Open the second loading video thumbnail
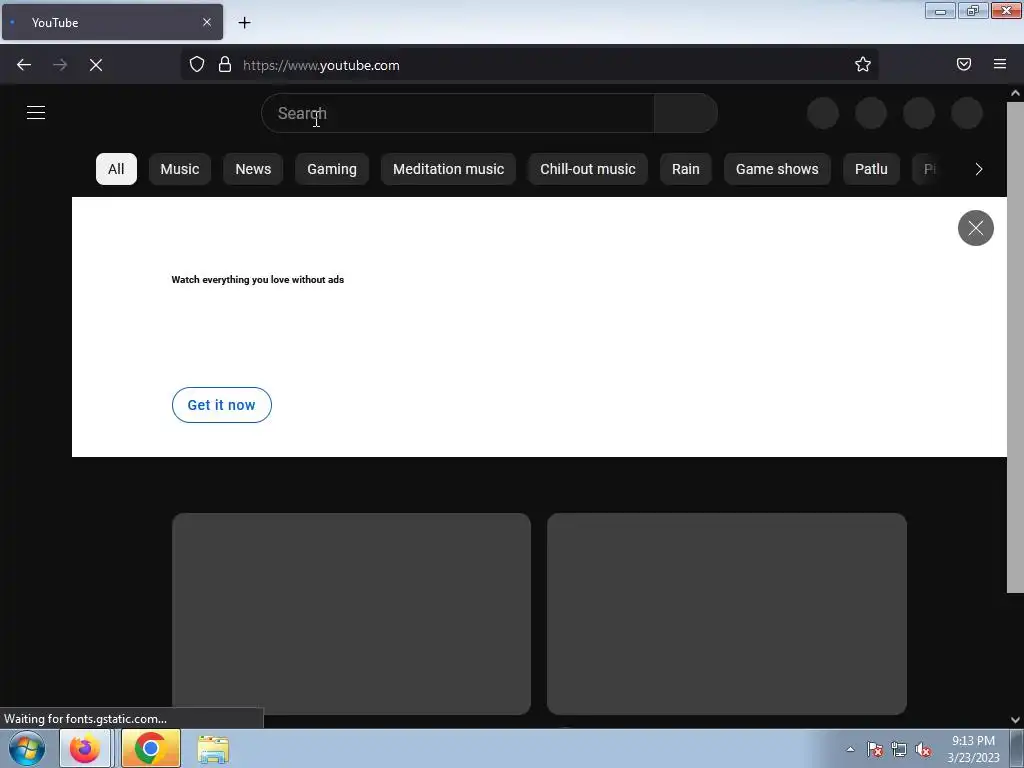 [727, 613]
